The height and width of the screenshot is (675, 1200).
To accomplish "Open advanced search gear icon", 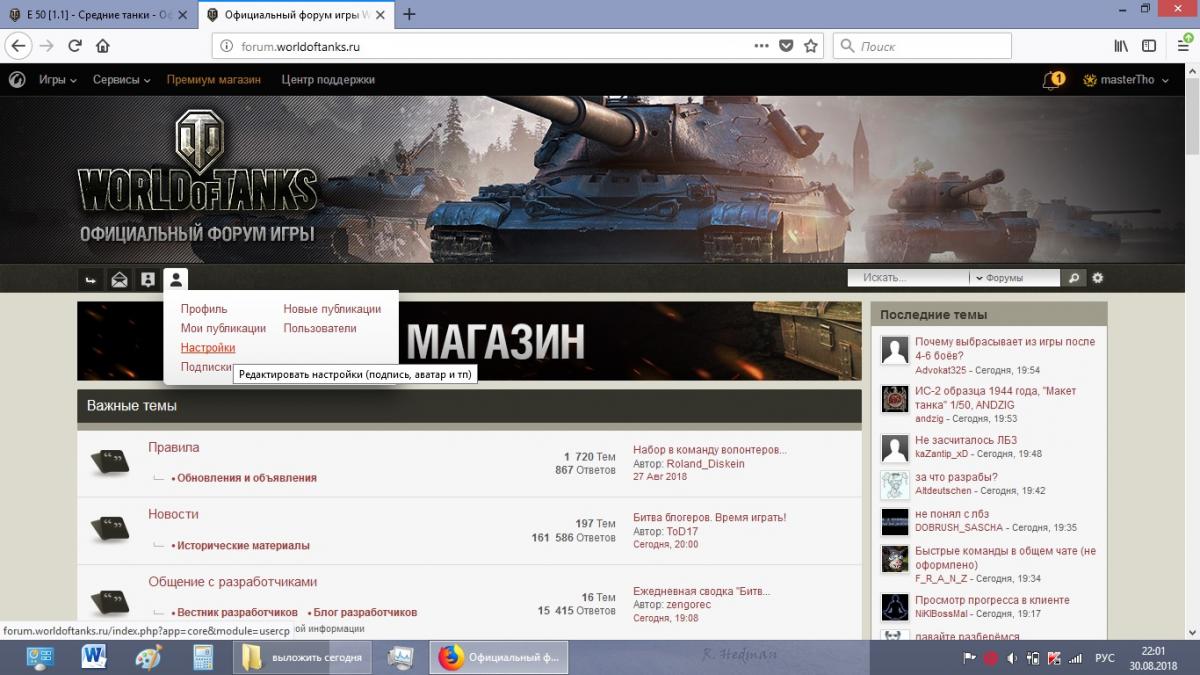I will 1098,278.
